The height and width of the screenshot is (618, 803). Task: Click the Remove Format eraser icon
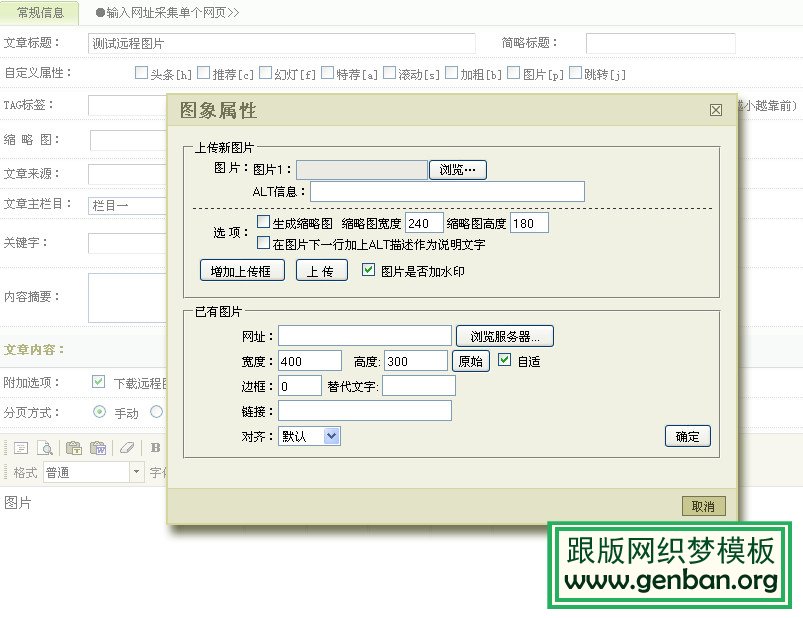coord(126,448)
